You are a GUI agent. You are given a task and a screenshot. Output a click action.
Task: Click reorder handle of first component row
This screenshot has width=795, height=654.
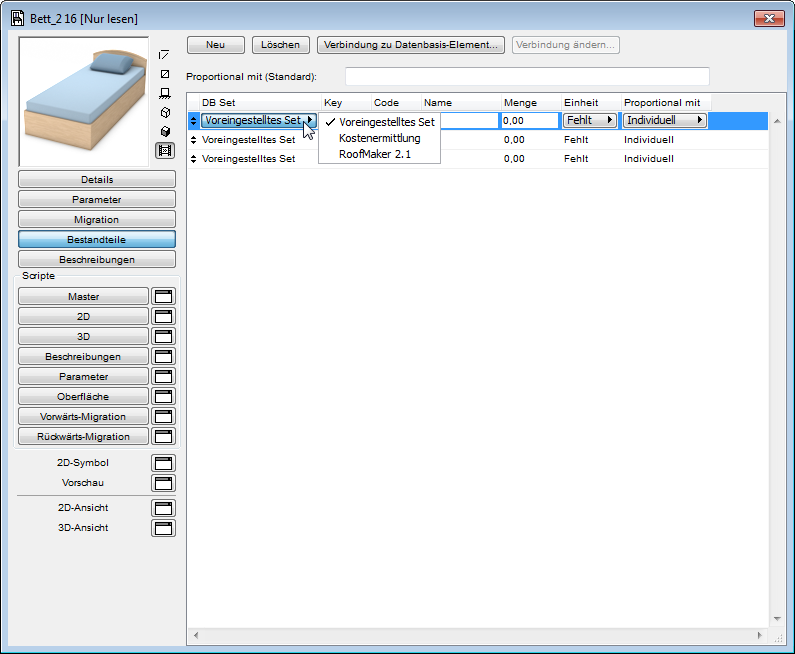tap(193, 121)
